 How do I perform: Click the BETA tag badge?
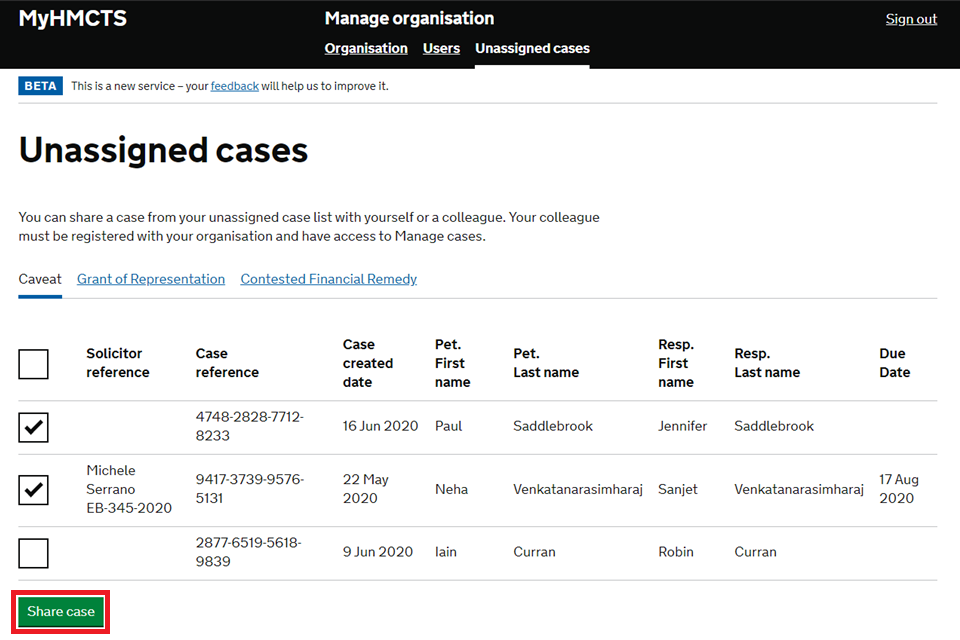point(40,86)
